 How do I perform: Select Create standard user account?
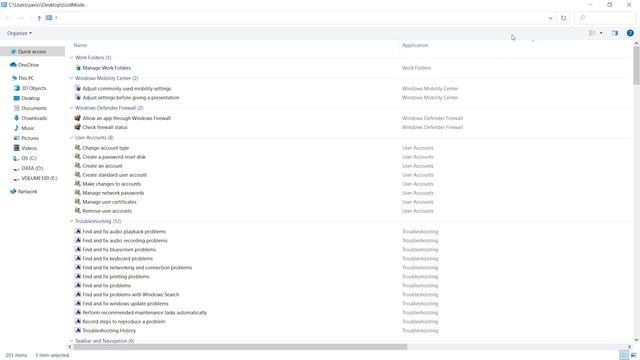[114, 175]
